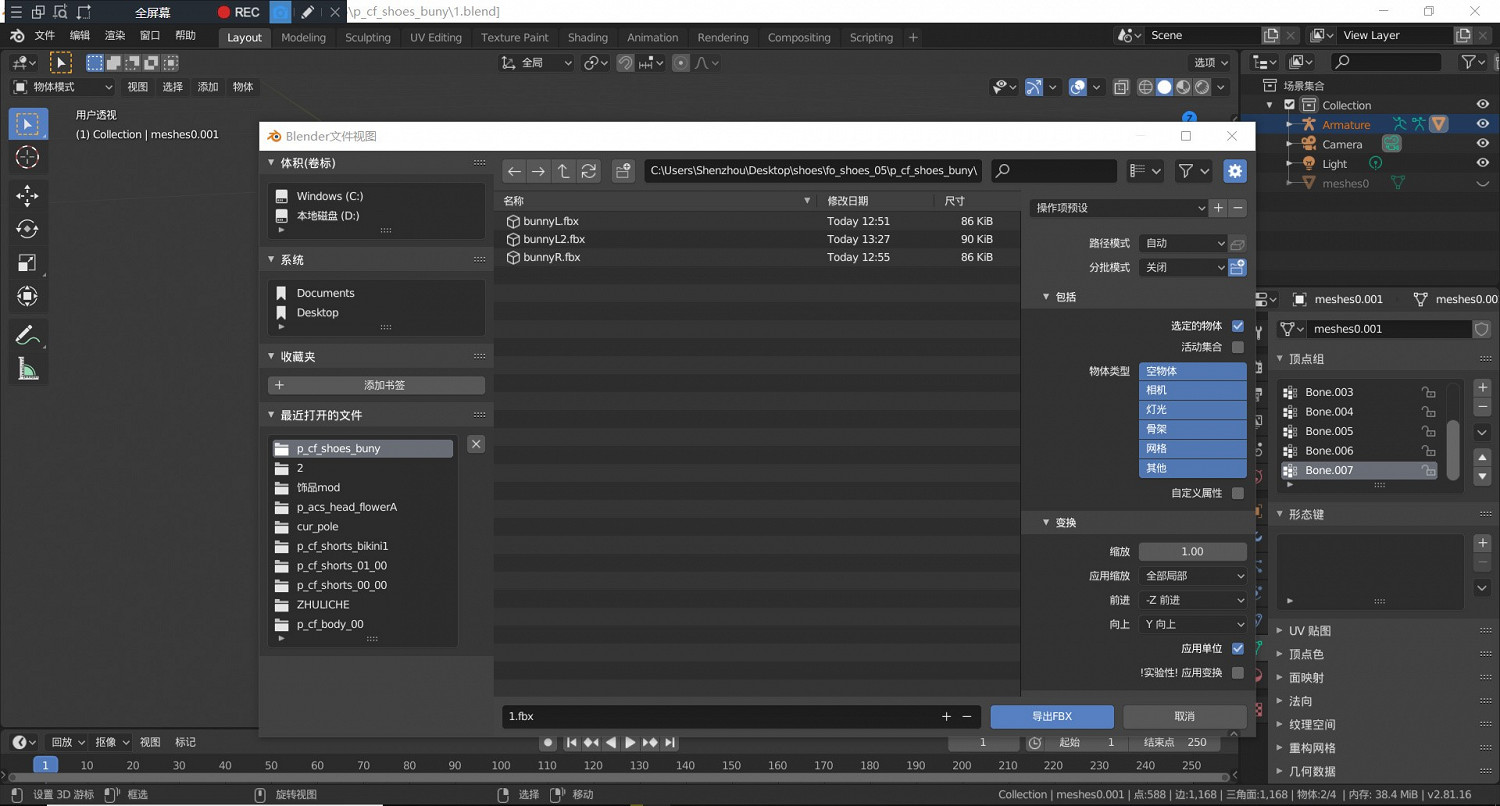Select the Move tool in the left toolbar
This screenshot has height=806, width=1500.
pyautogui.click(x=27, y=195)
